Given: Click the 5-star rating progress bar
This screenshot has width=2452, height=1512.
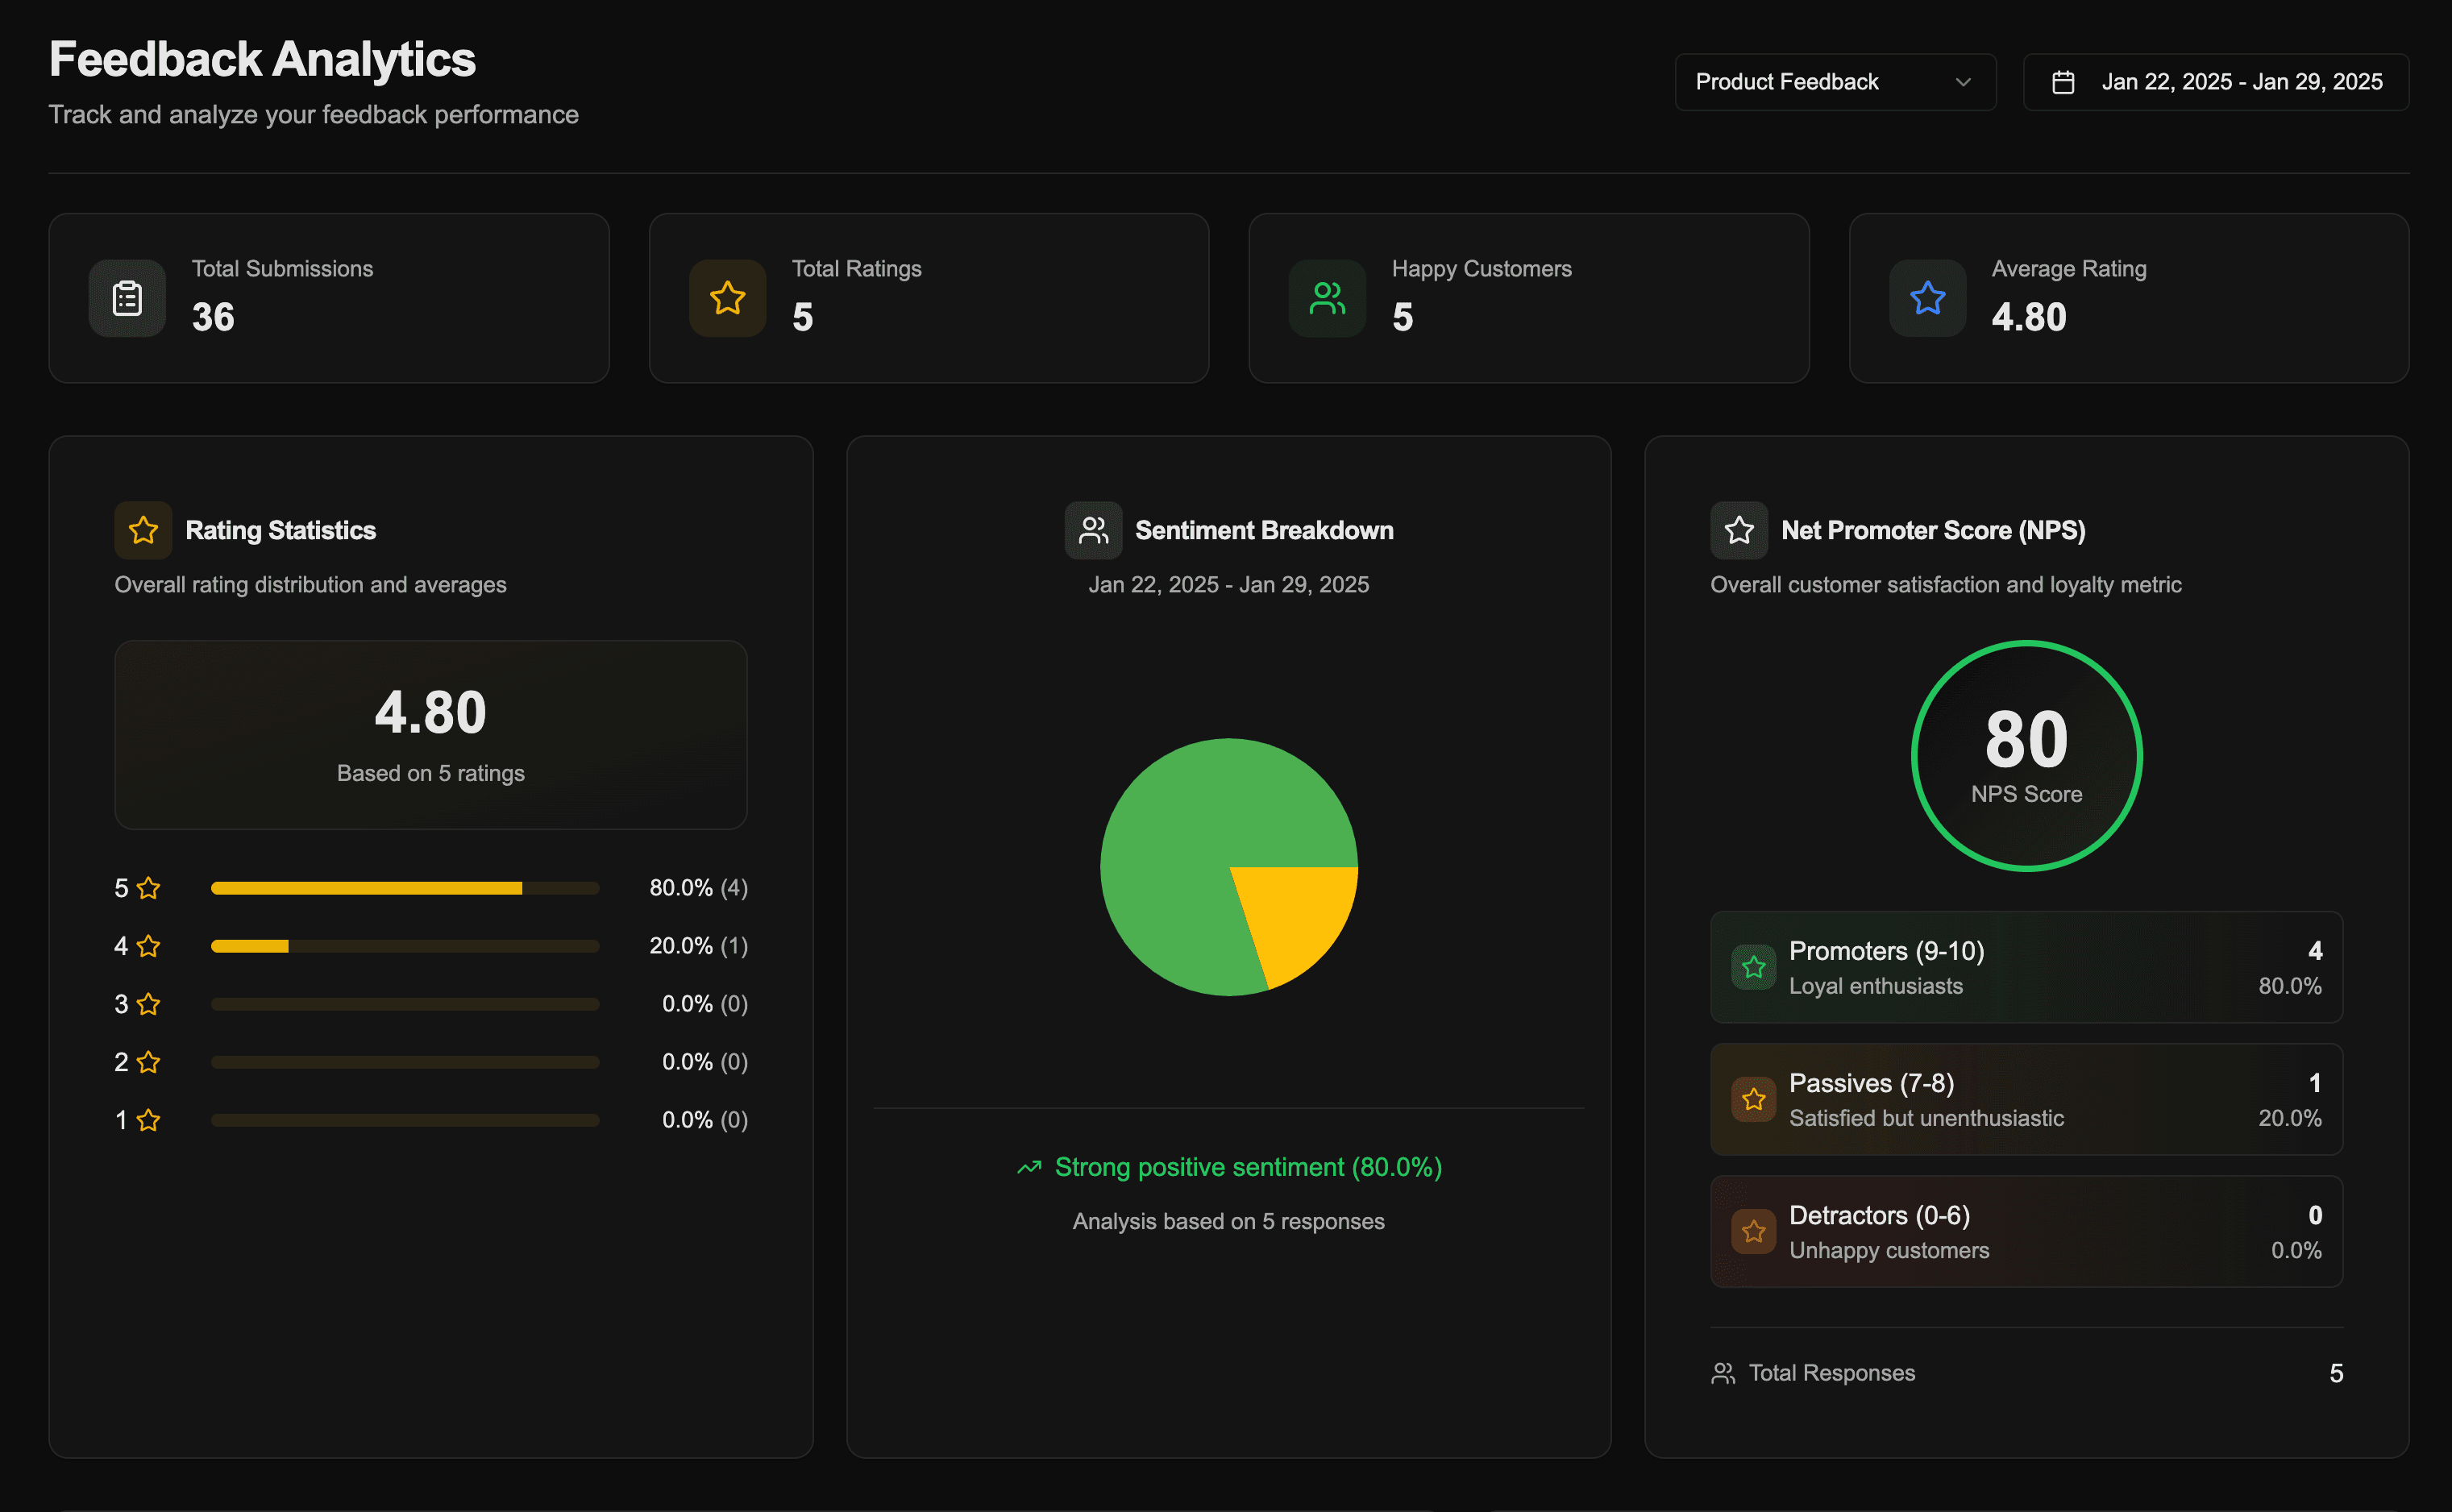Looking at the screenshot, I should [405, 888].
